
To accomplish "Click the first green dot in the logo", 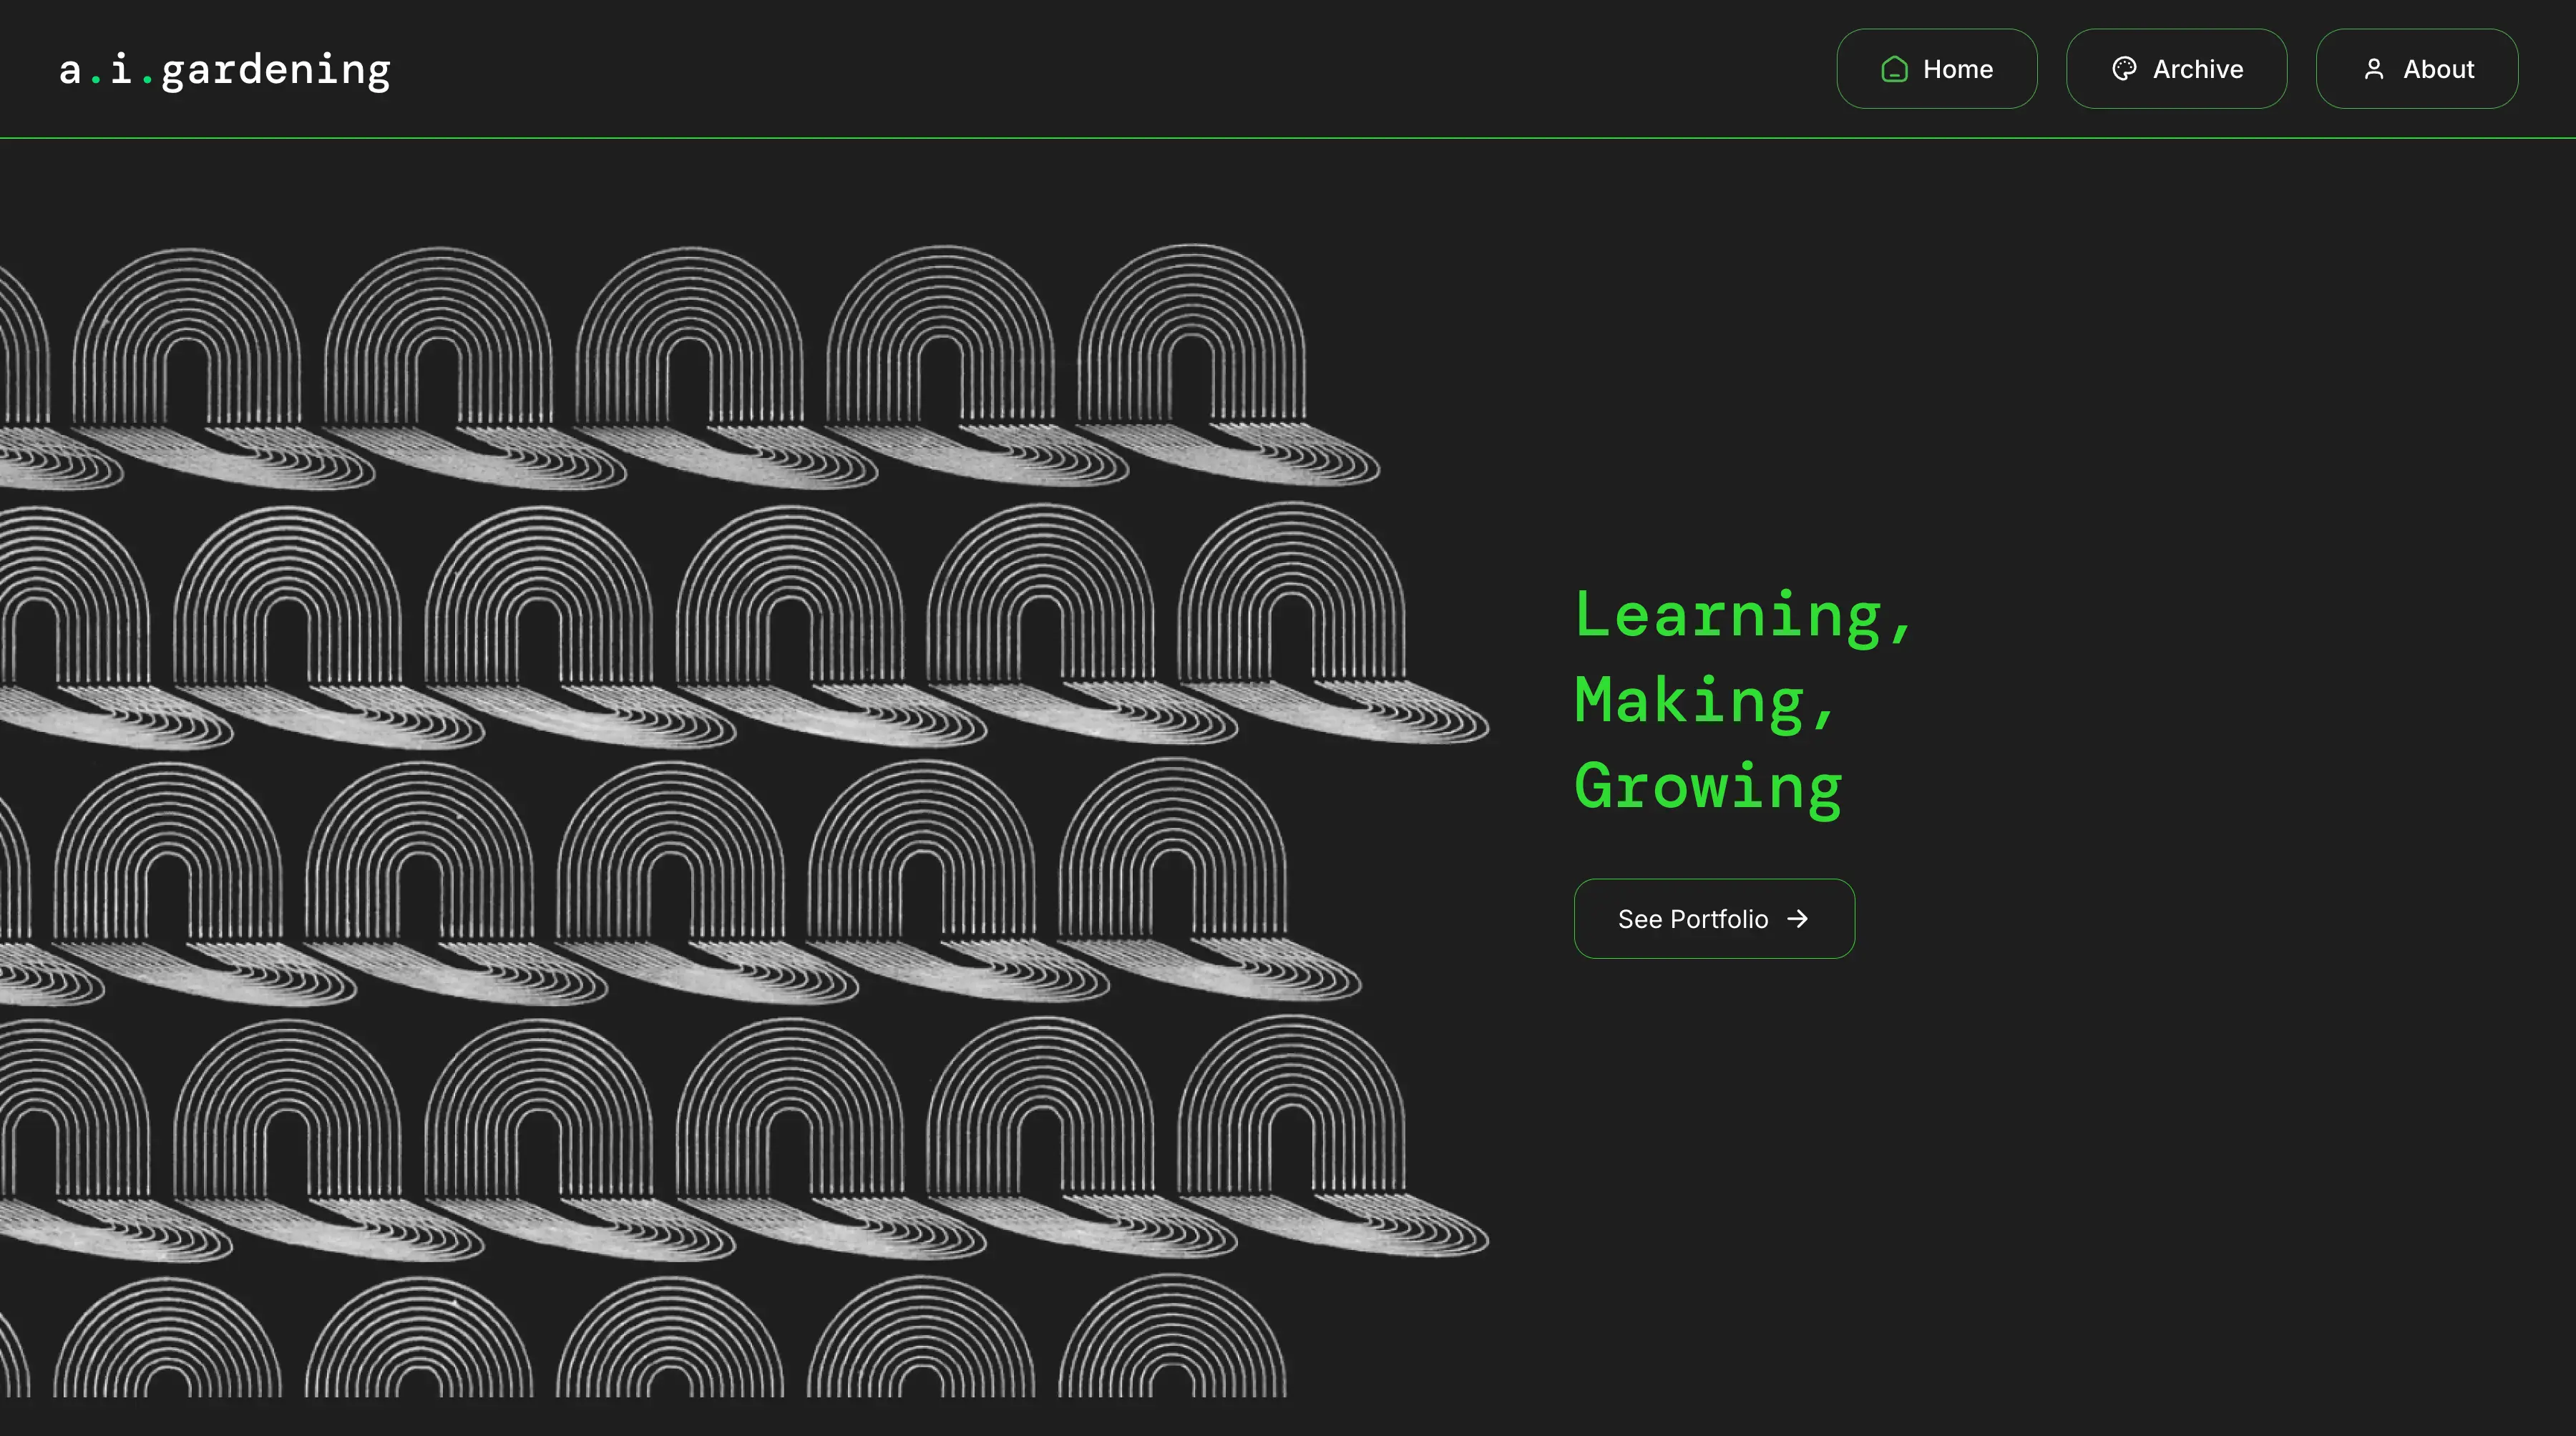I will click(x=96, y=79).
